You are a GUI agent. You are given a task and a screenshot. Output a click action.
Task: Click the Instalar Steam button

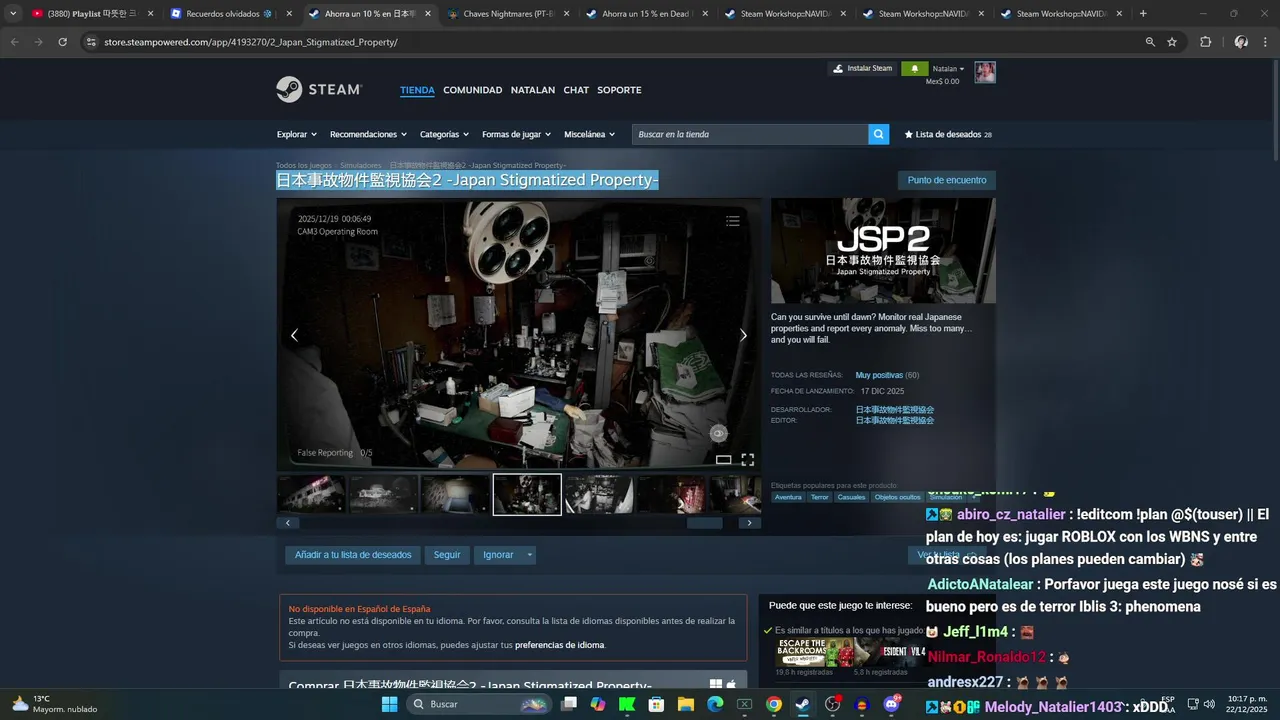(x=863, y=69)
